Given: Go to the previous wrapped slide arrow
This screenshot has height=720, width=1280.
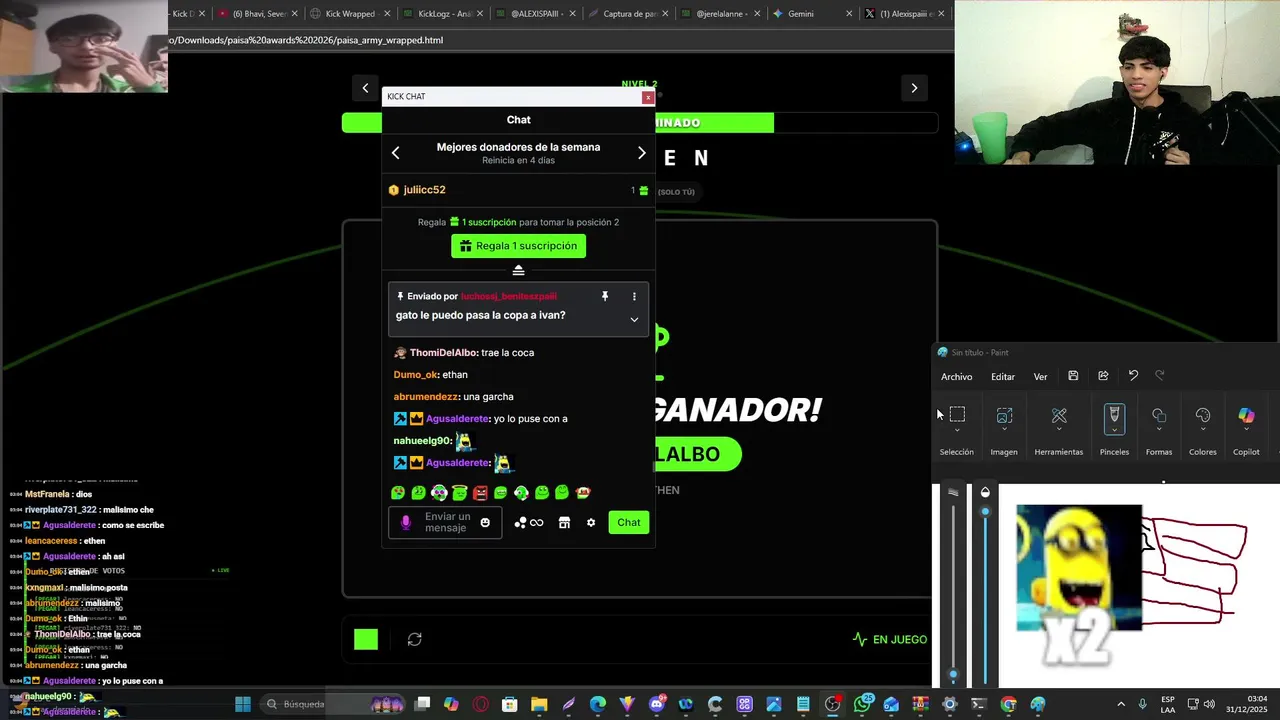Looking at the screenshot, I should tap(365, 88).
